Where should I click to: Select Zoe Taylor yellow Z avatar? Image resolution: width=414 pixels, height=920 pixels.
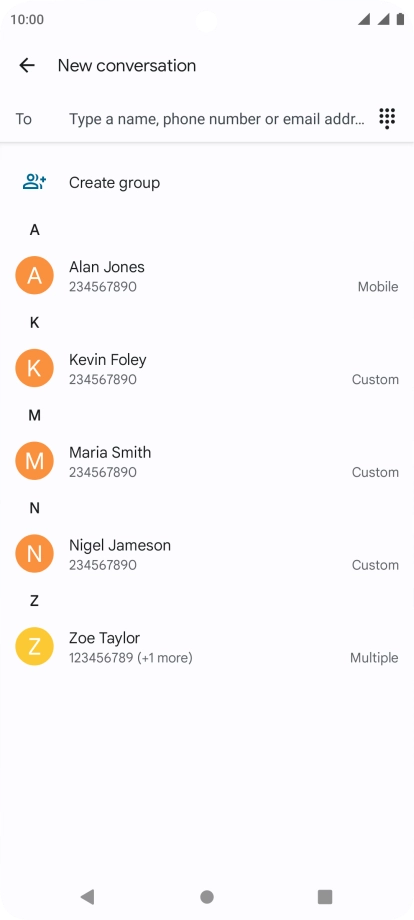tap(35, 646)
